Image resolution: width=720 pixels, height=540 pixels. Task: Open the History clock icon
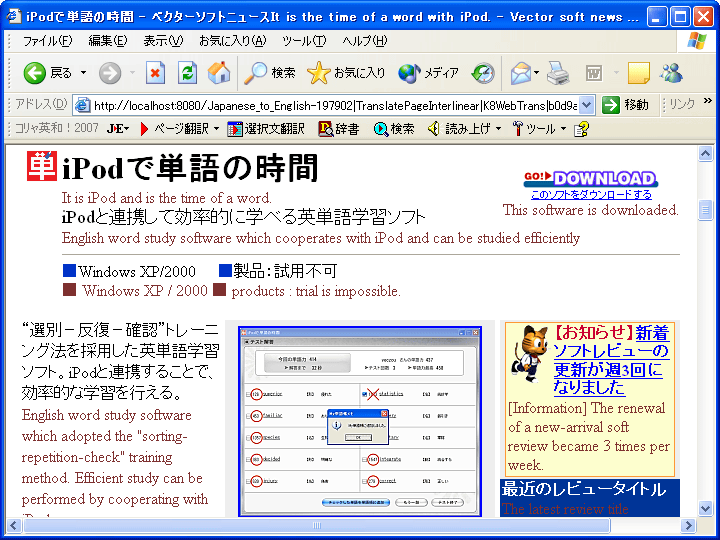pos(483,73)
